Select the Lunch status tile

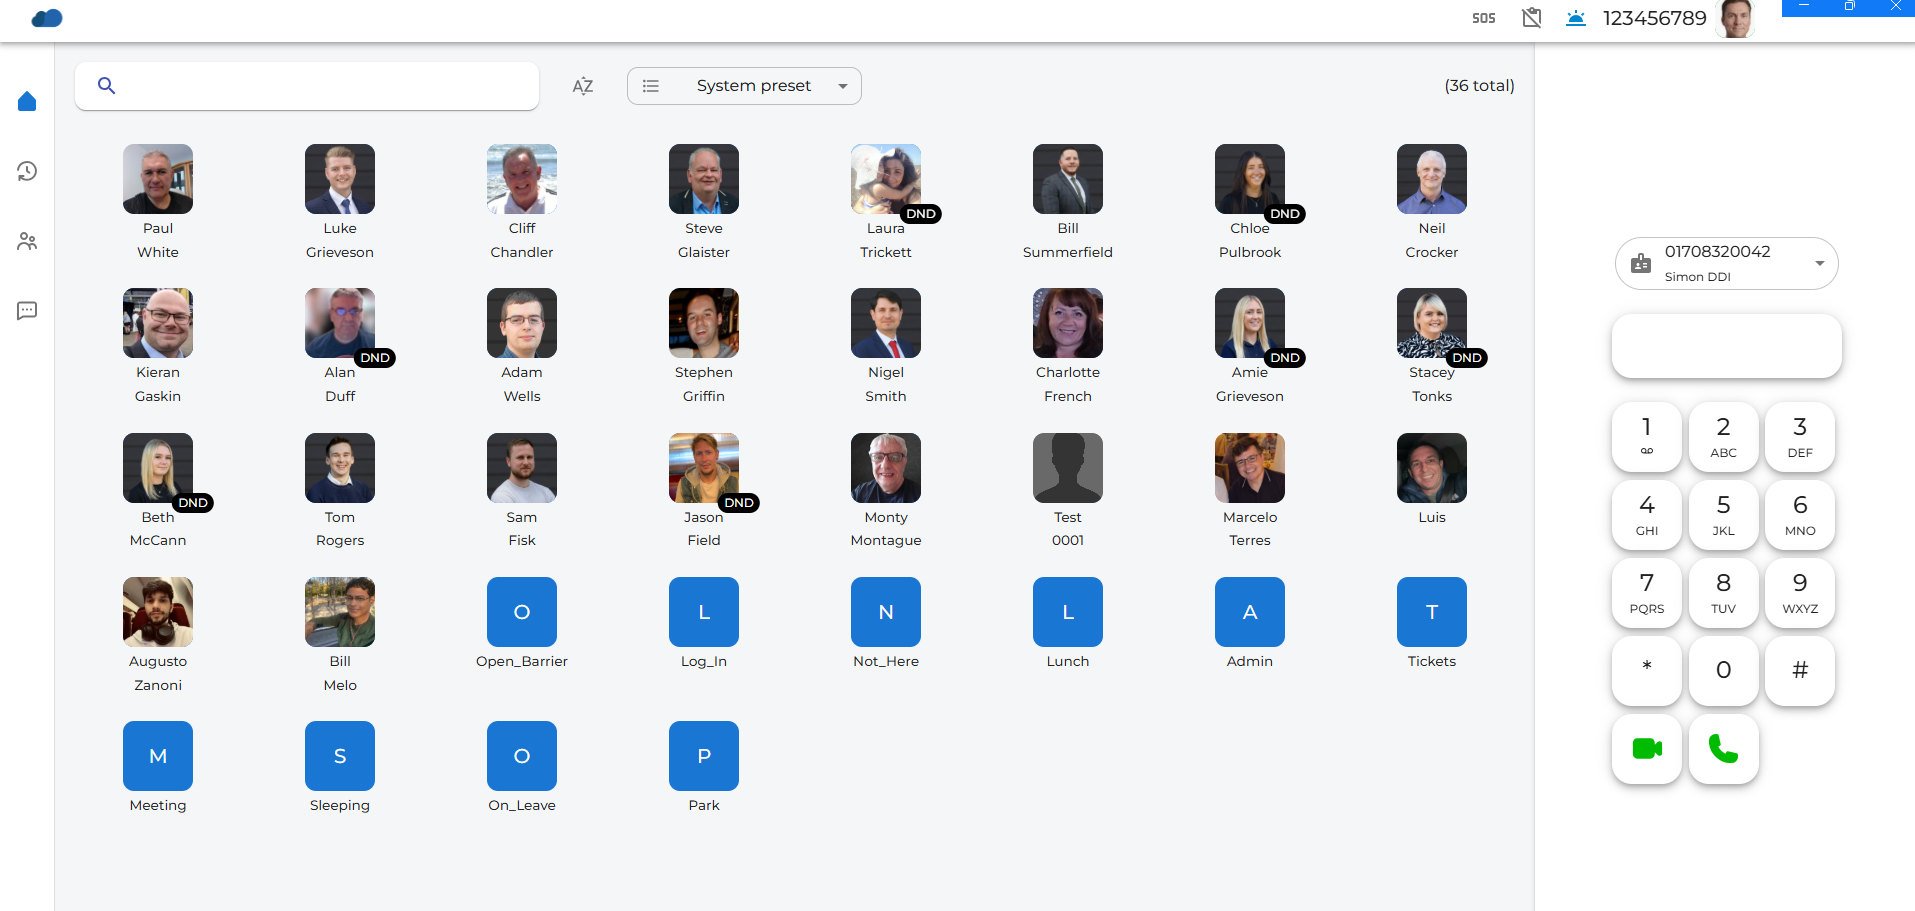click(x=1067, y=612)
